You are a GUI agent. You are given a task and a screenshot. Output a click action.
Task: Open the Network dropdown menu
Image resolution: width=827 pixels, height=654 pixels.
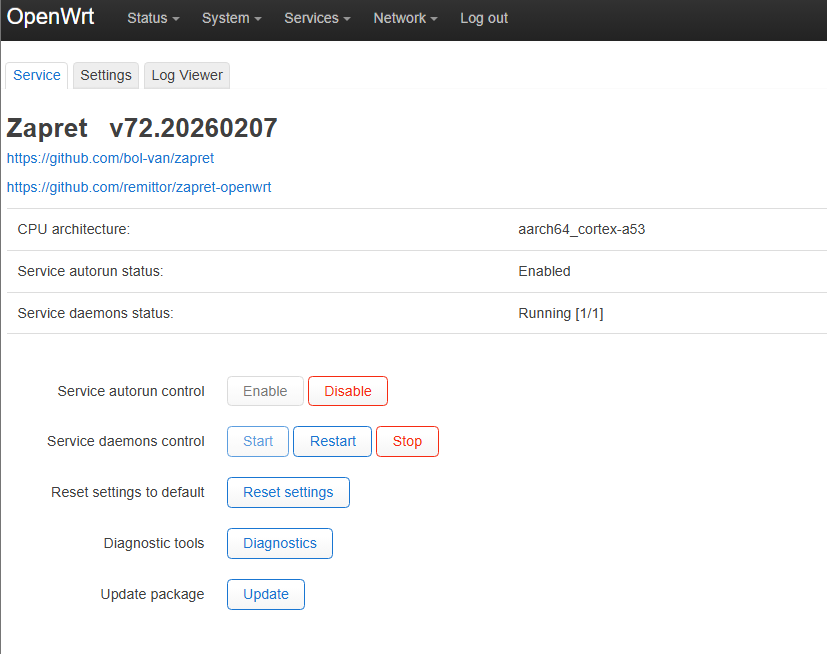click(405, 18)
